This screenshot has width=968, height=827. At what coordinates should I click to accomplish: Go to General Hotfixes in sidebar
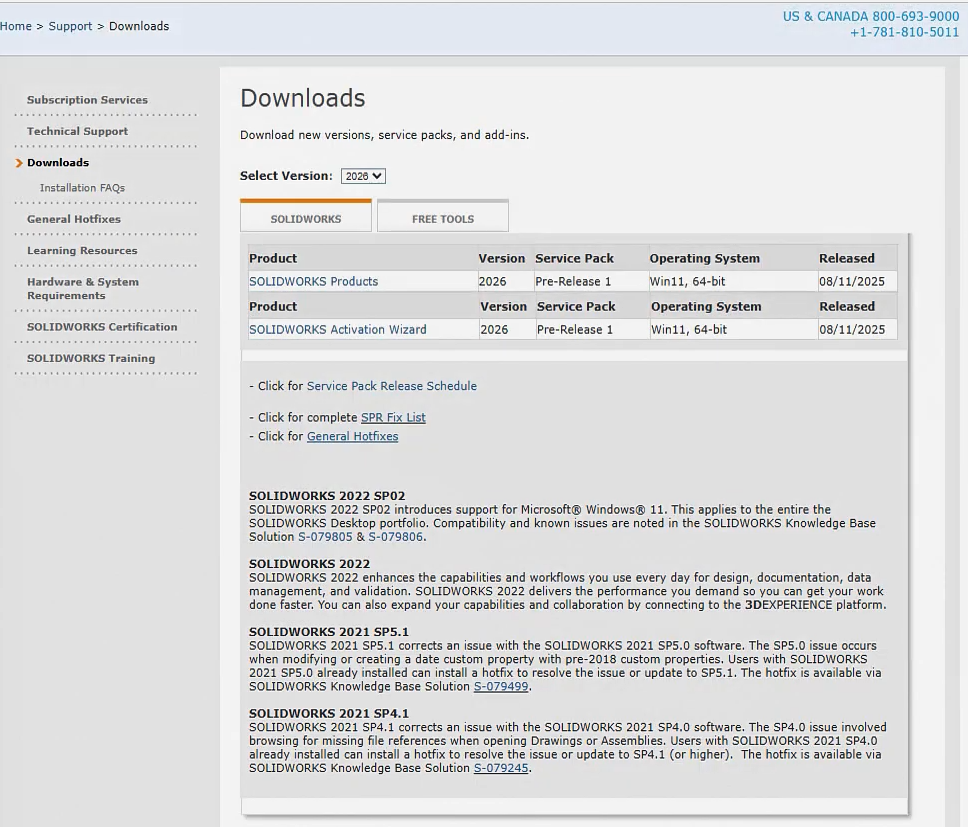[x=74, y=219]
